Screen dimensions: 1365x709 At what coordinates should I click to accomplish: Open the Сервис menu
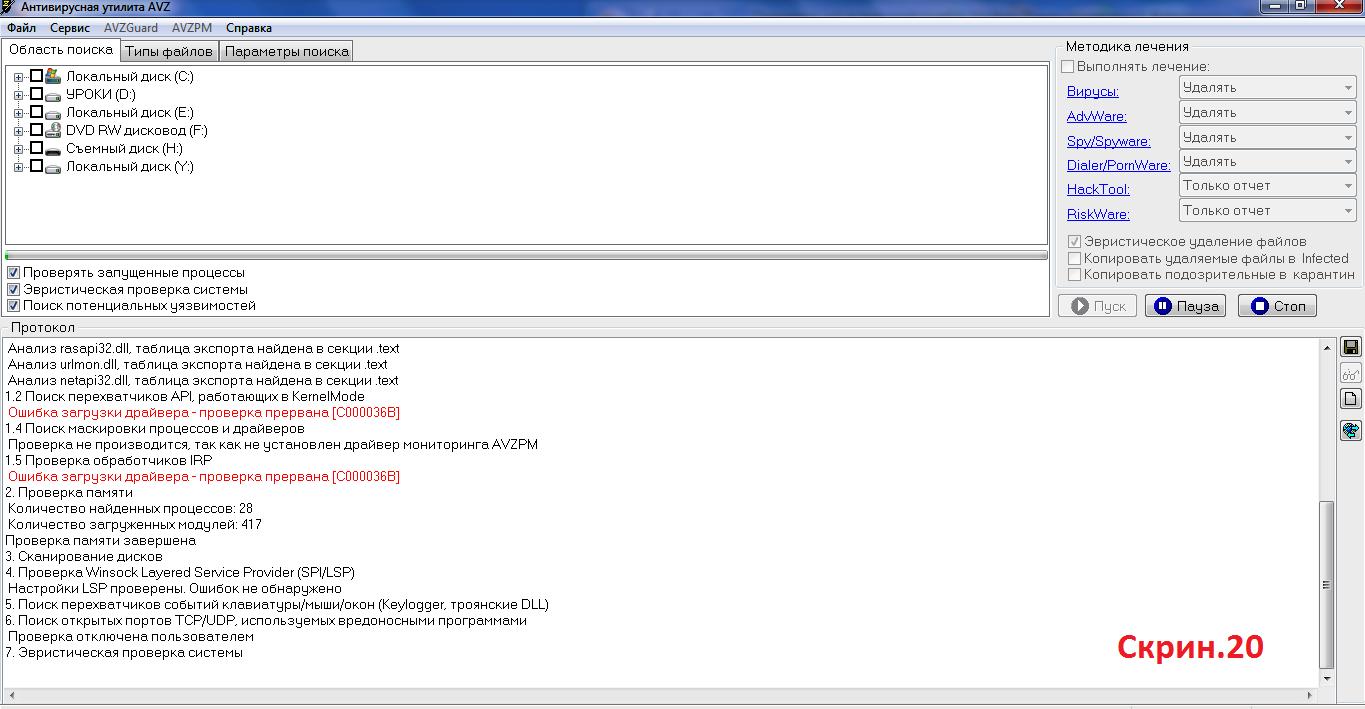click(x=68, y=28)
